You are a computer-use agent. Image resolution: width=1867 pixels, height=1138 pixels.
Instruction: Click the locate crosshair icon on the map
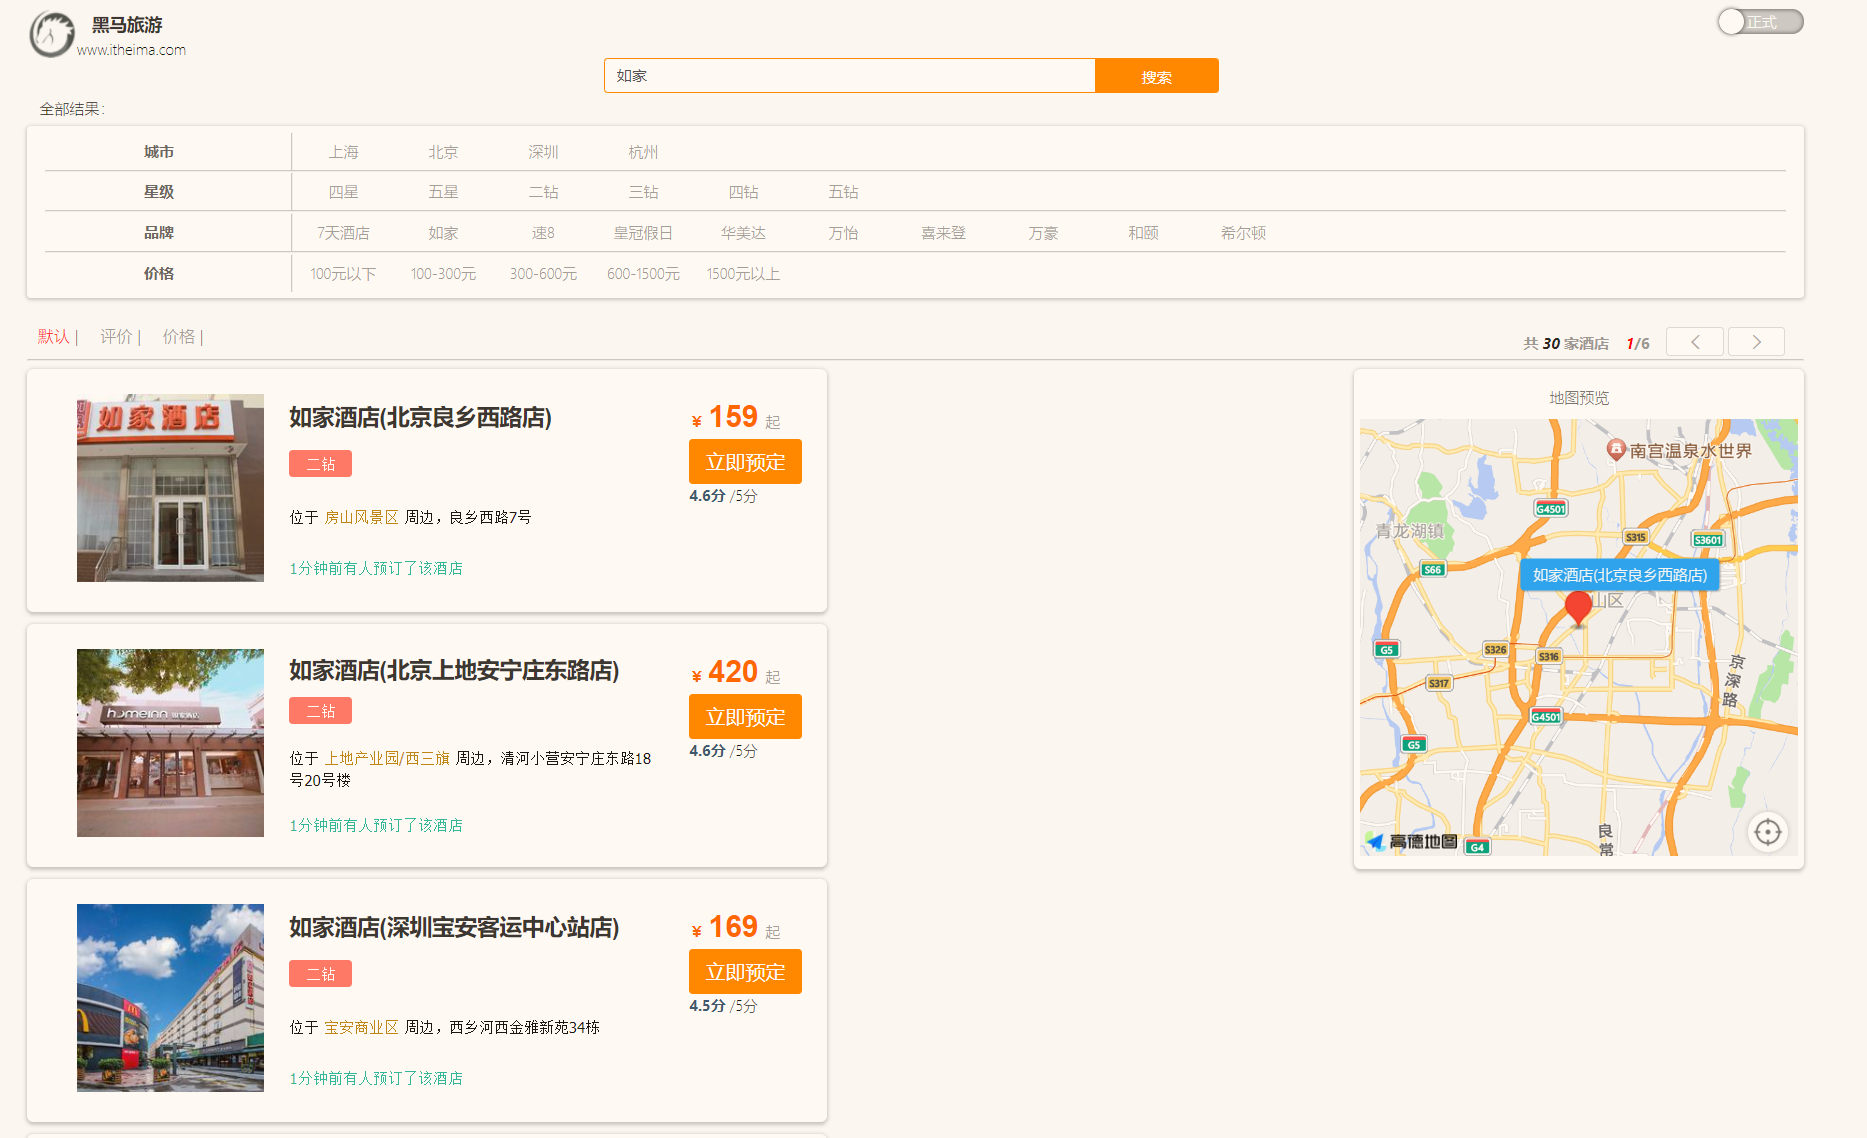coord(1768,832)
